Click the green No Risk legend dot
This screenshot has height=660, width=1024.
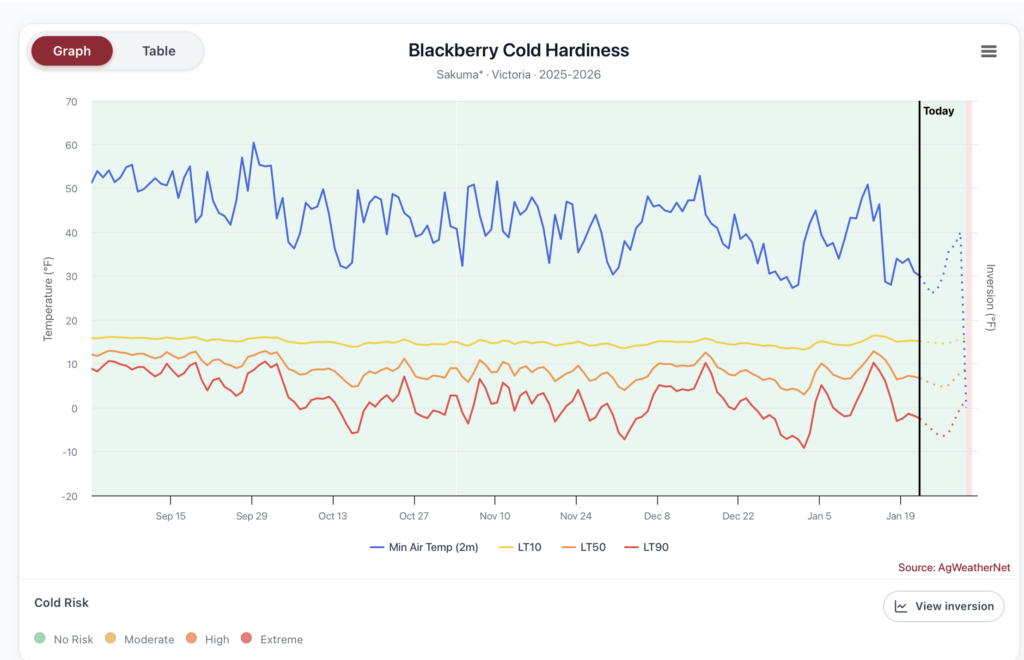[39, 638]
